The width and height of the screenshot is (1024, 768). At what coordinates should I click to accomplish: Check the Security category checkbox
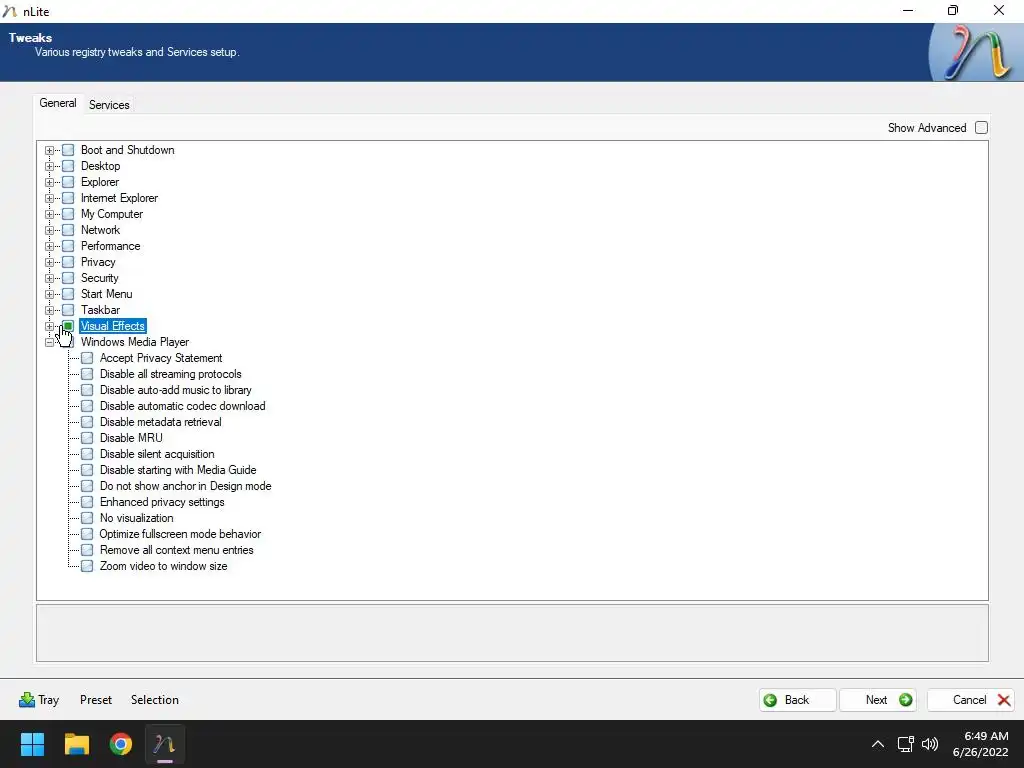(68, 278)
